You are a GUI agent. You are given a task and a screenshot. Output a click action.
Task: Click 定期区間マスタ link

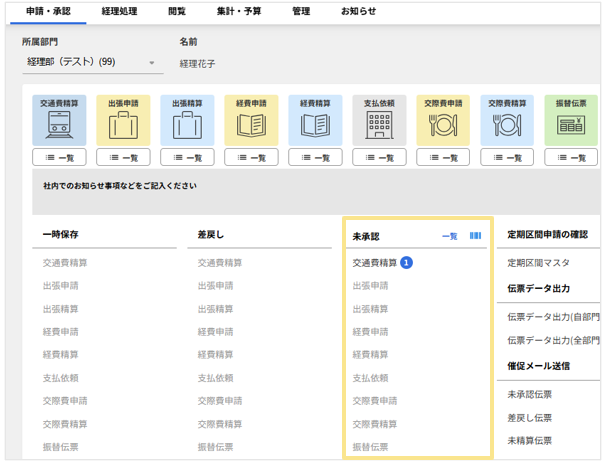point(539,263)
